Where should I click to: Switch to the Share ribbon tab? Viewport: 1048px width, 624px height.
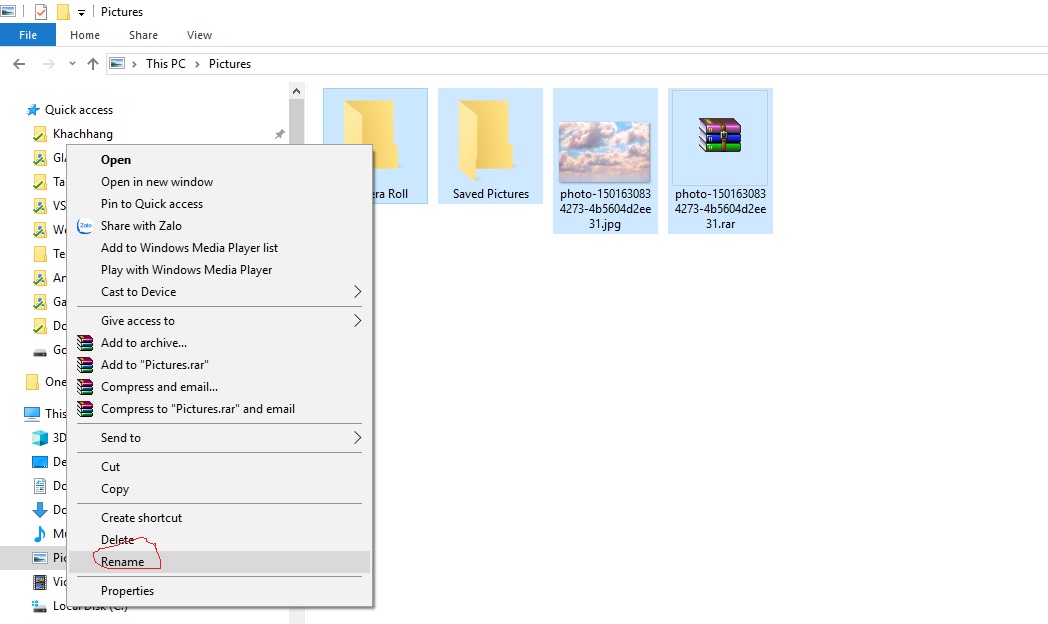click(143, 35)
